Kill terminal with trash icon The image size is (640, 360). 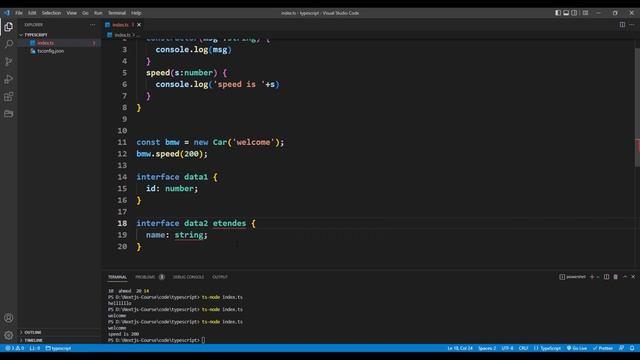coord(616,277)
